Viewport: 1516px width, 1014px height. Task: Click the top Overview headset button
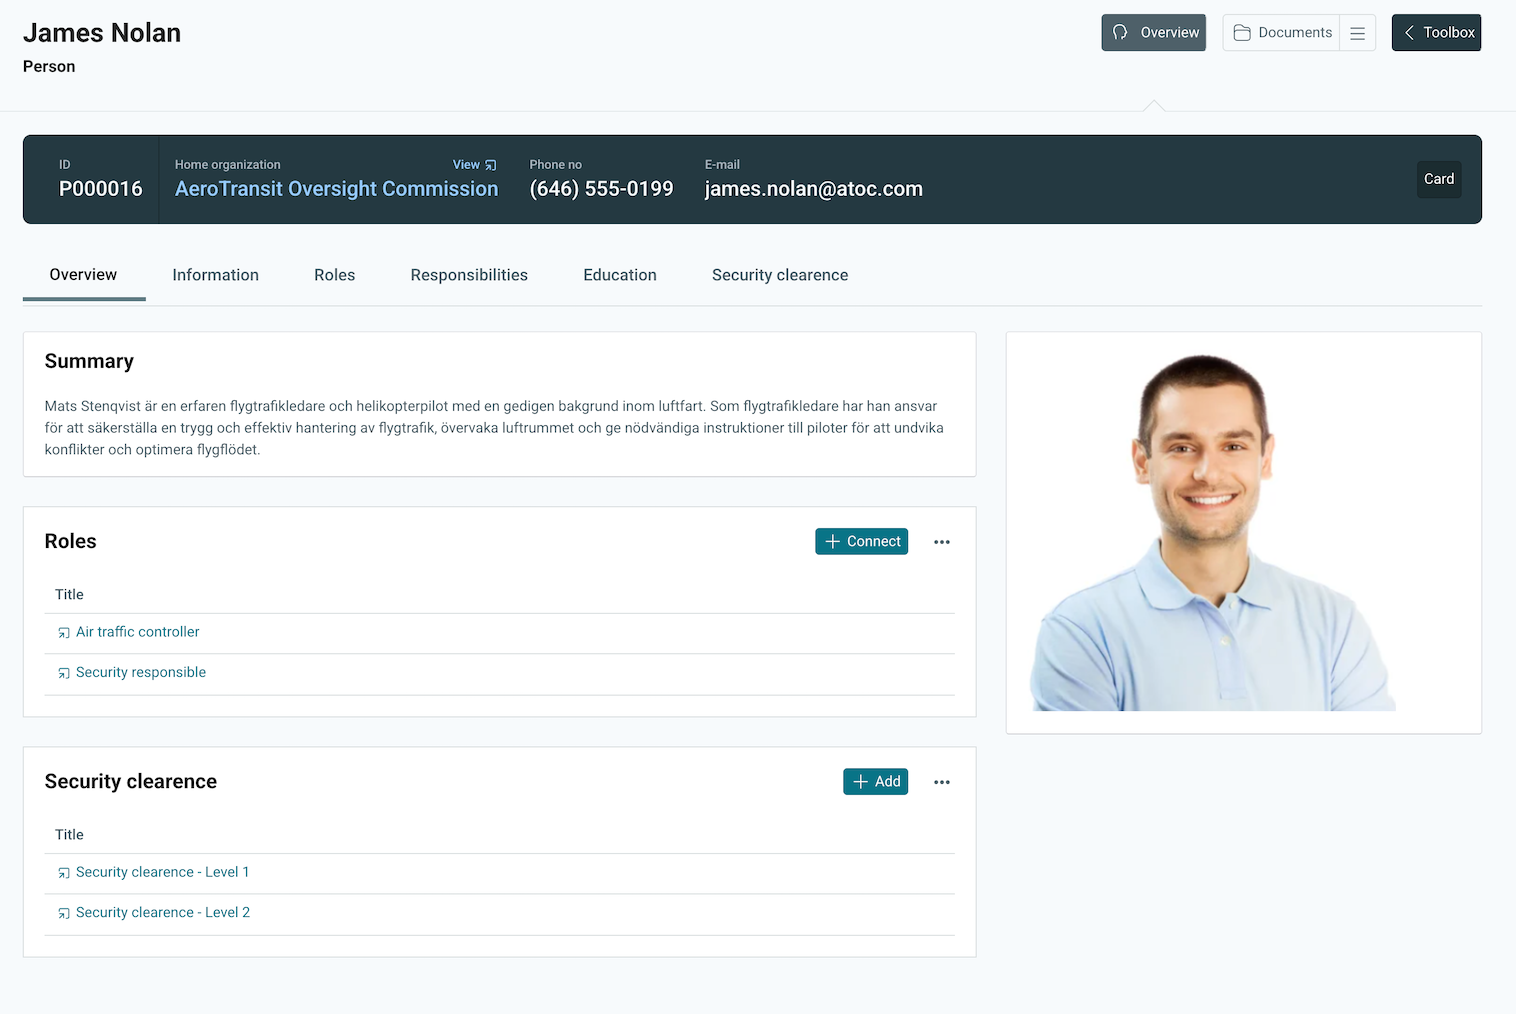(1153, 33)
